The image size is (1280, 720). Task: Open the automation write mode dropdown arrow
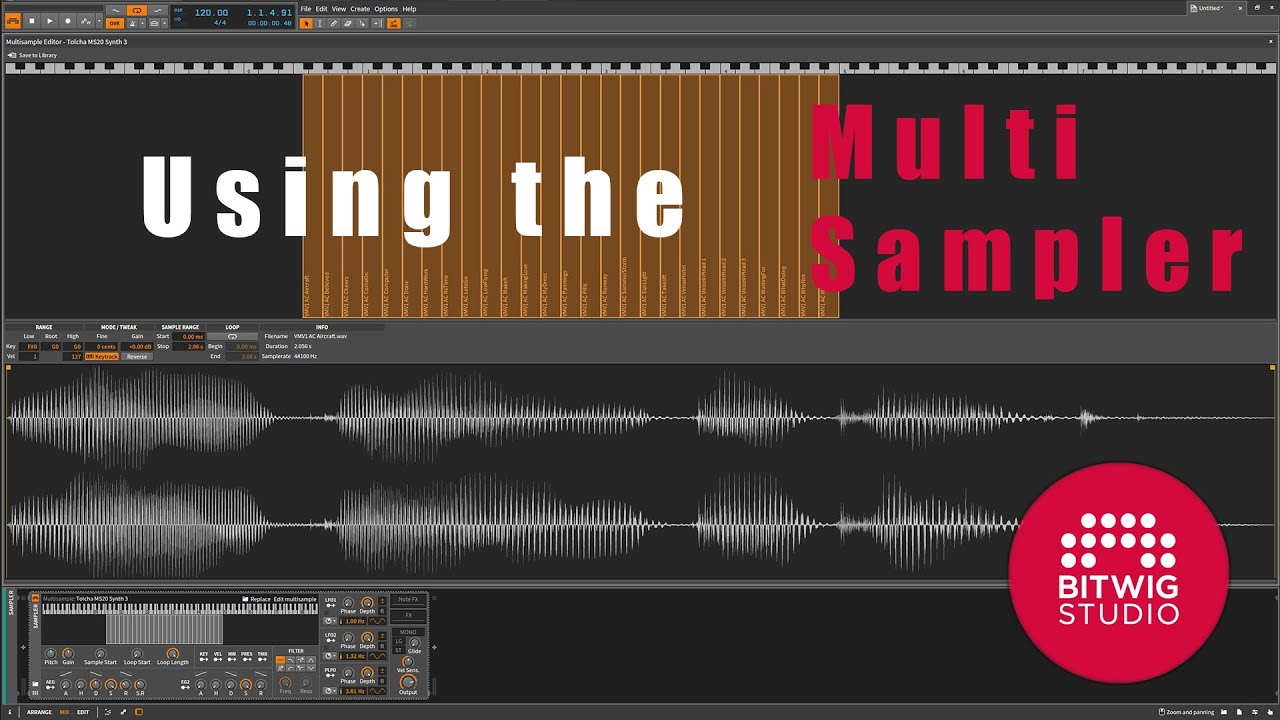[99, 21]
